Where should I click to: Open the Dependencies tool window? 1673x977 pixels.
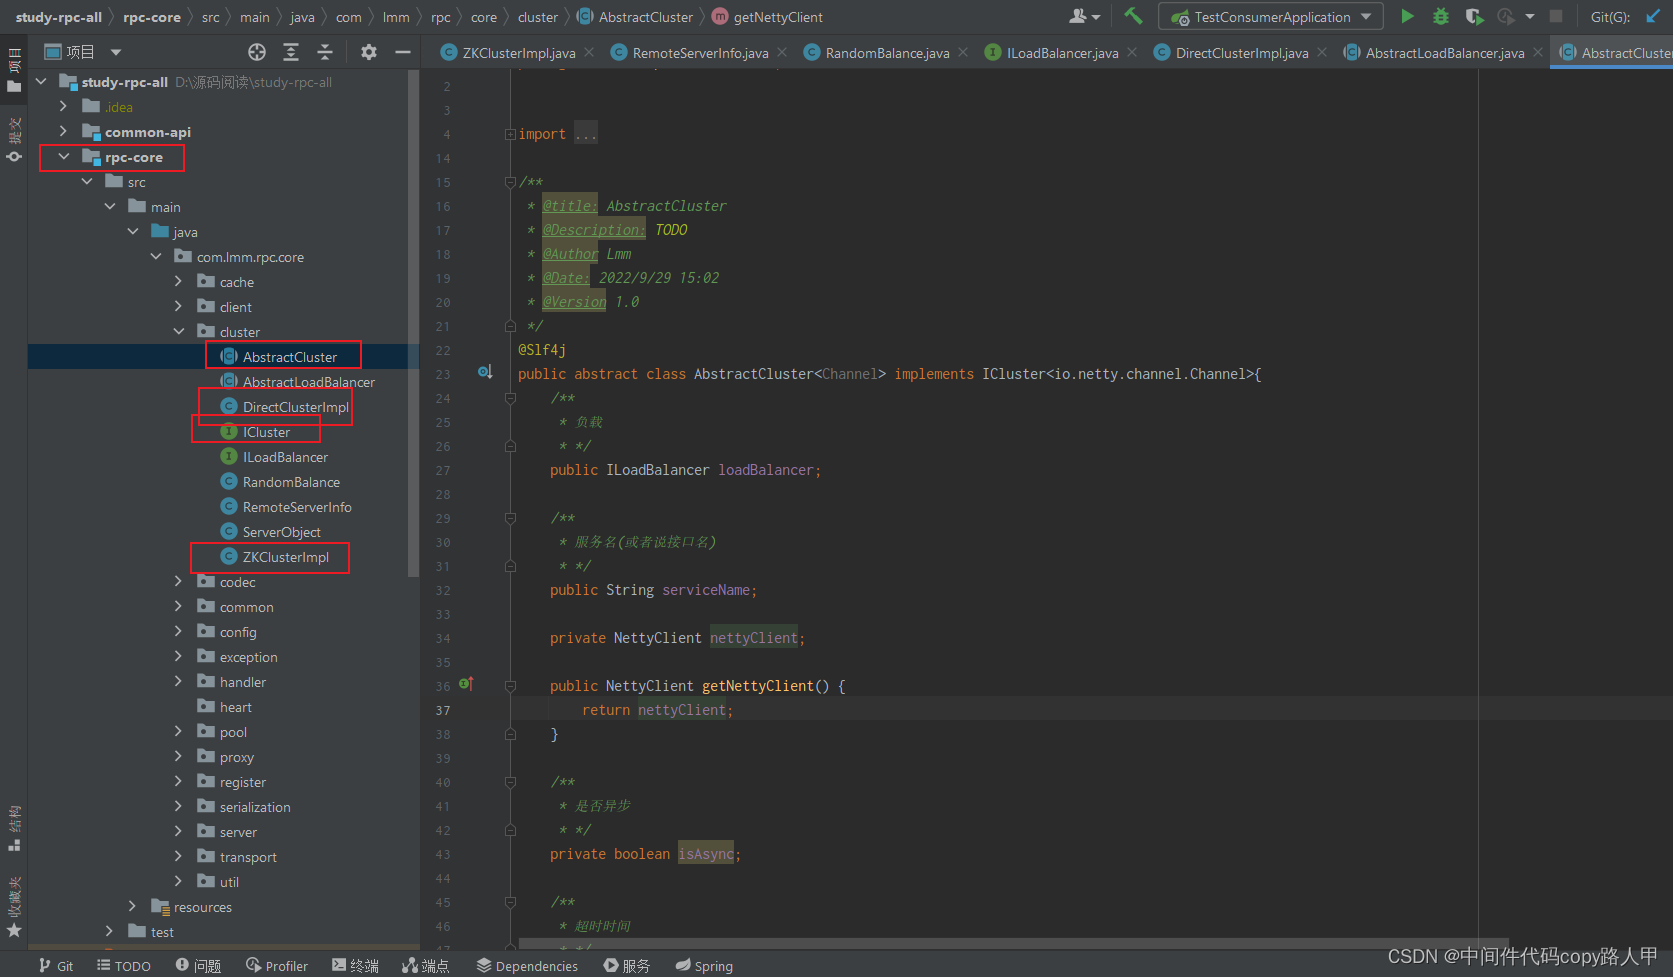527,965
